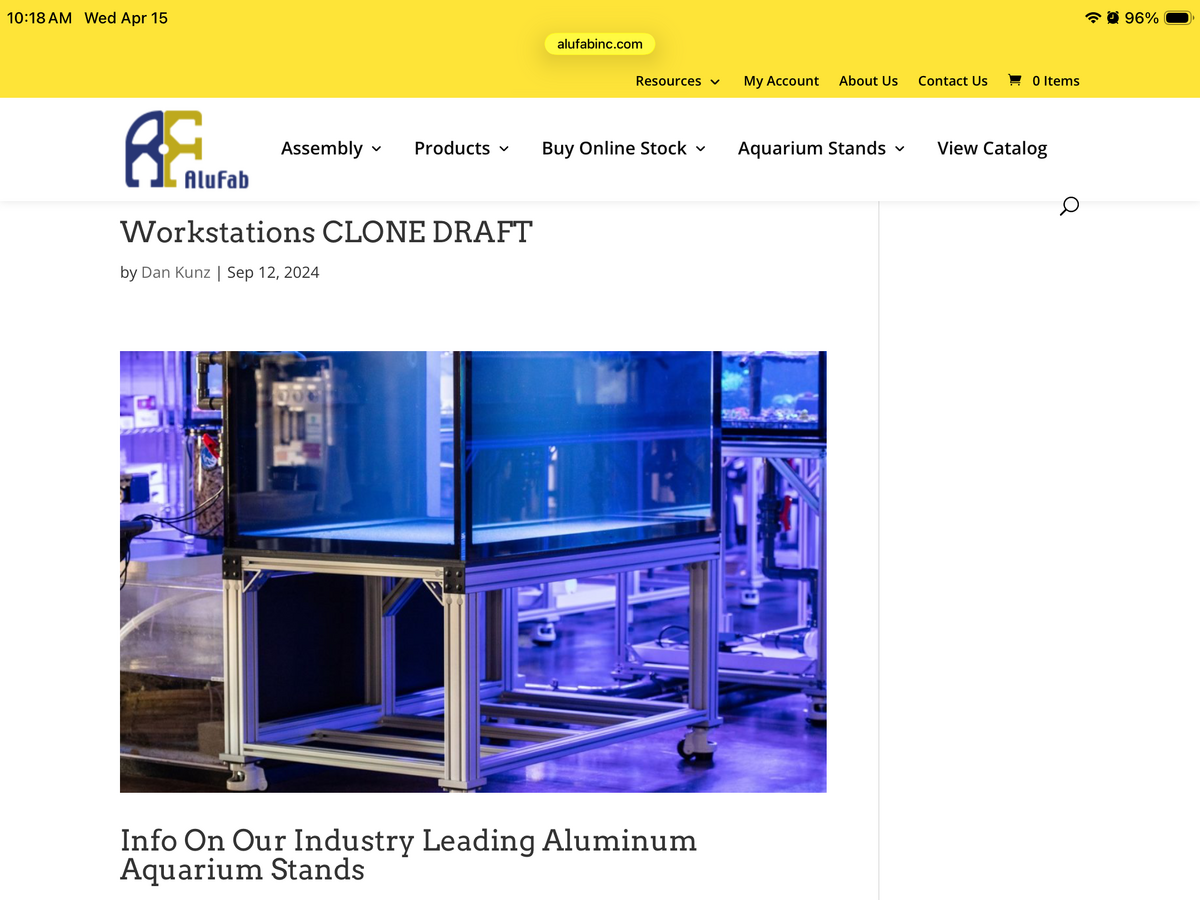Open the Contact Us page
1200x900 pixels.
953,81
